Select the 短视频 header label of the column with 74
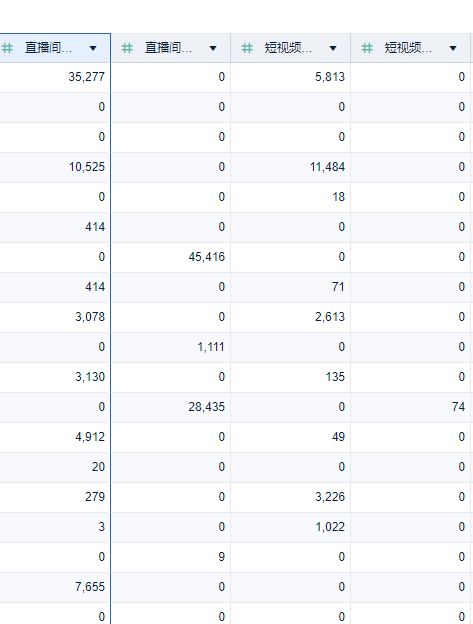The image size is (473, 624). point(408,48)
